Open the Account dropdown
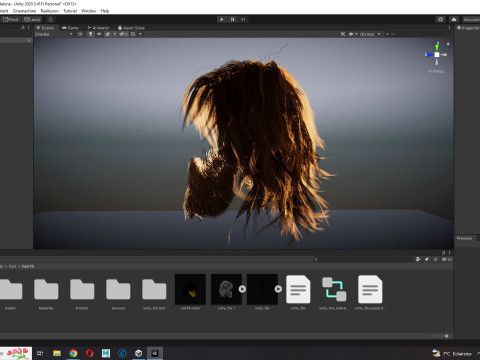The width and height of the screenshot is (480, 360). click(x=471, y=19)
